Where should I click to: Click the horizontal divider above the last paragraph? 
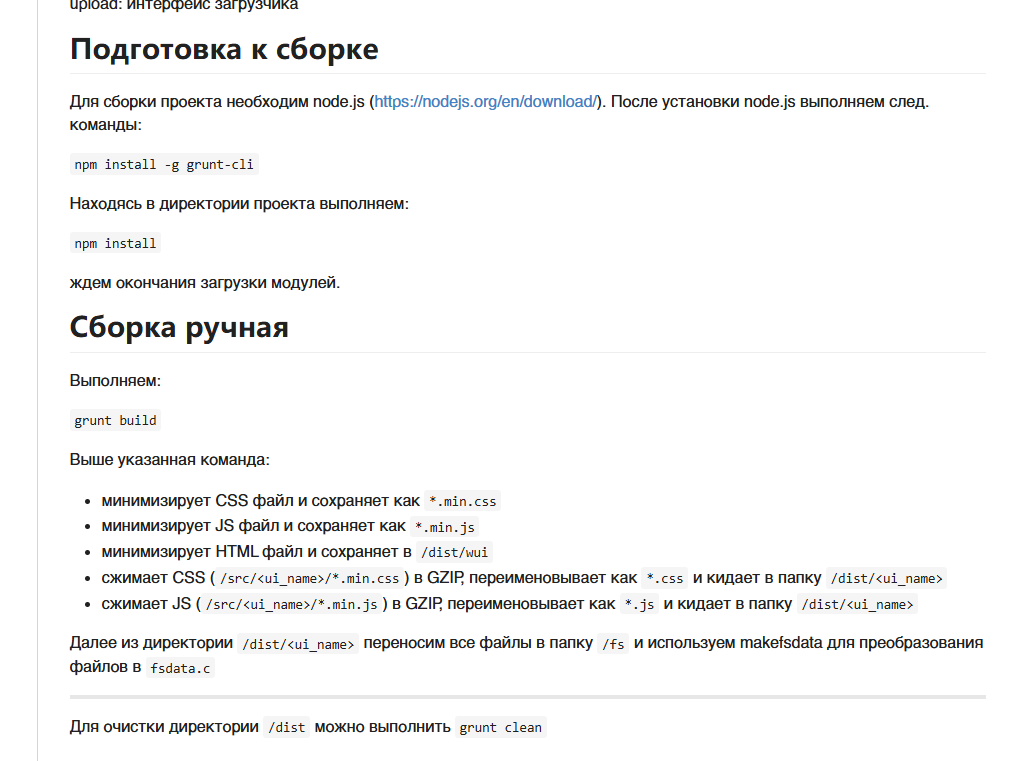pyautogui.click(x=527, y=696)
